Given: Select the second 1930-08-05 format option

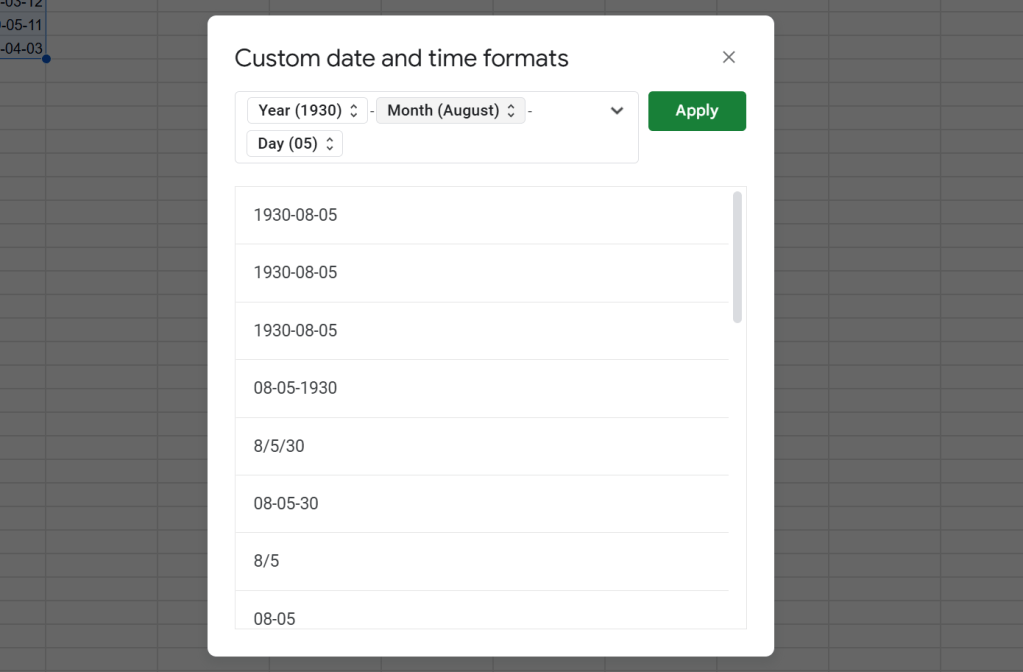Looking at the screenshot, I should tap(295, 273).
